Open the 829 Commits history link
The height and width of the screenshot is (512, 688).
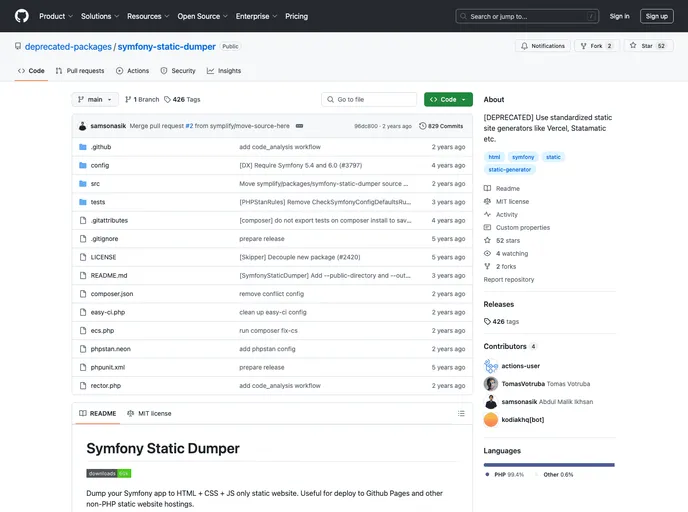441,126
